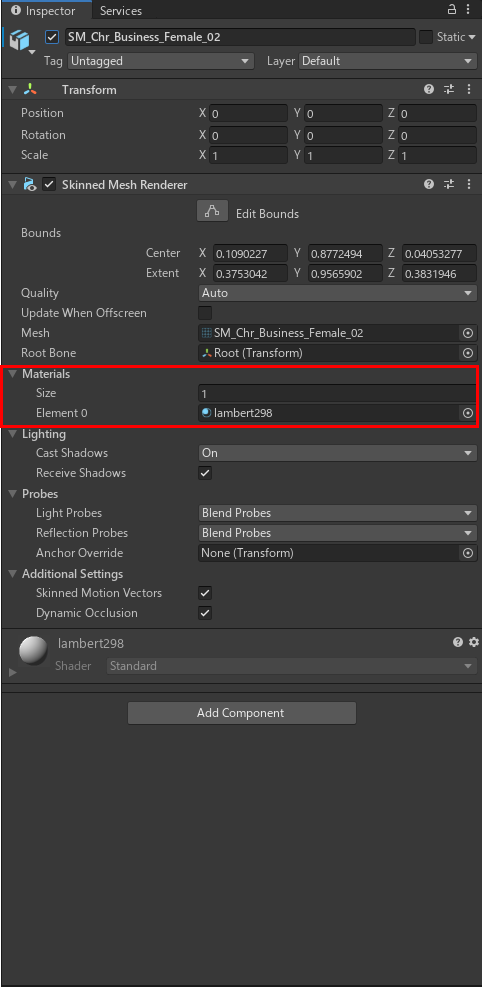This screenshot has width=482, height=987.
Task: Open object picker for Anchor Override
Action: click(x=468, y=553)
